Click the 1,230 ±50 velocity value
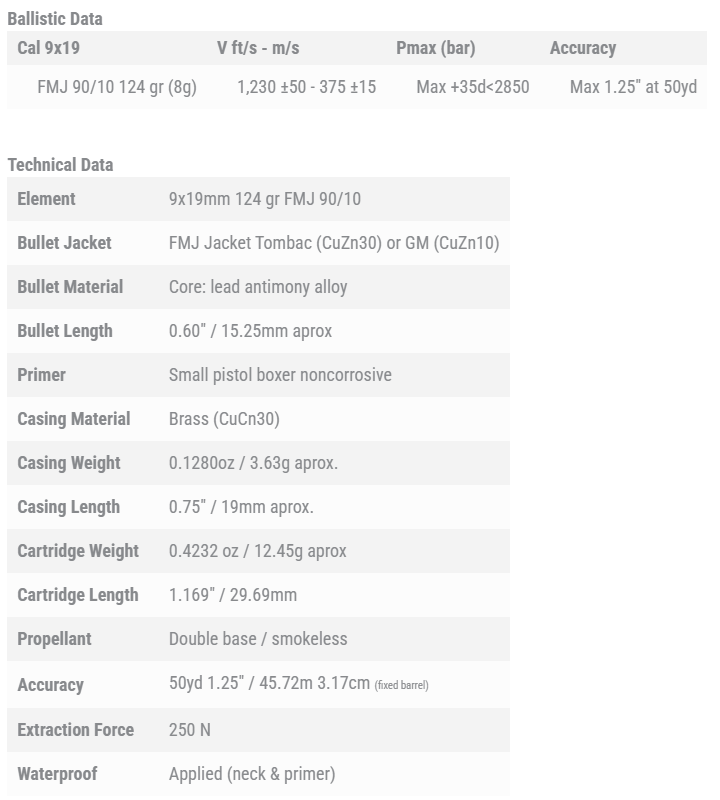 pos(306,87)
